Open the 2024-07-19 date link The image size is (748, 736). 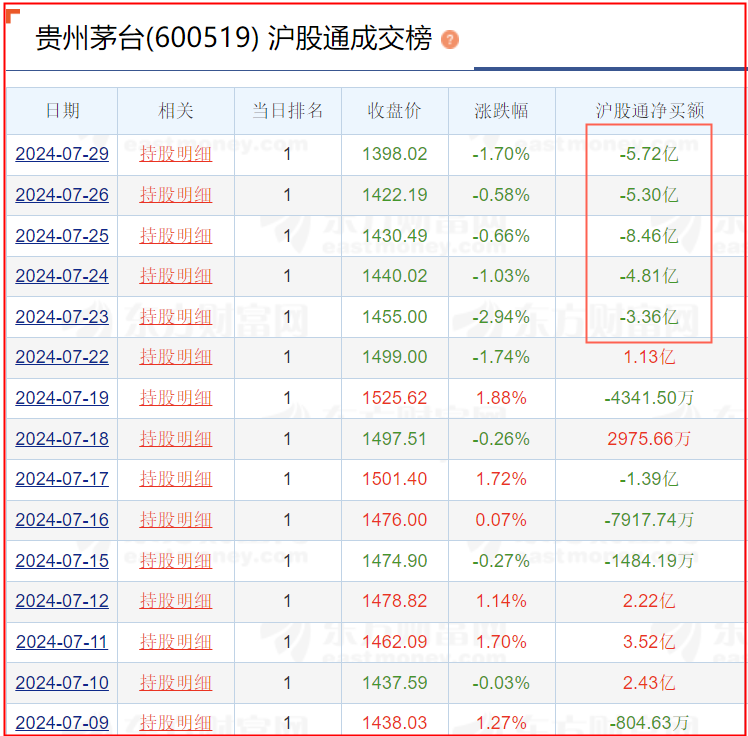click(x=62, y=398)
